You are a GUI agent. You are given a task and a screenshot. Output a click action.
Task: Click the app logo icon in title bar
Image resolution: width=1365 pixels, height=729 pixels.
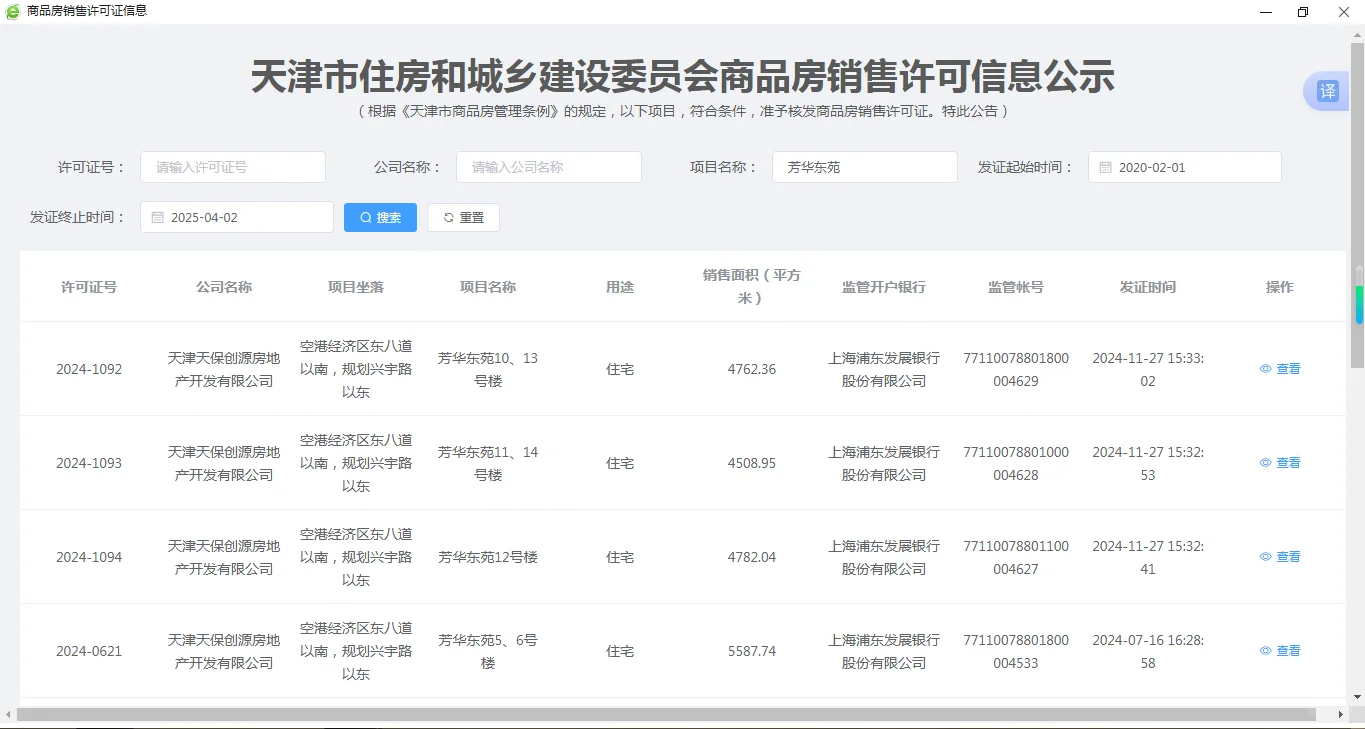pos(13,11)
